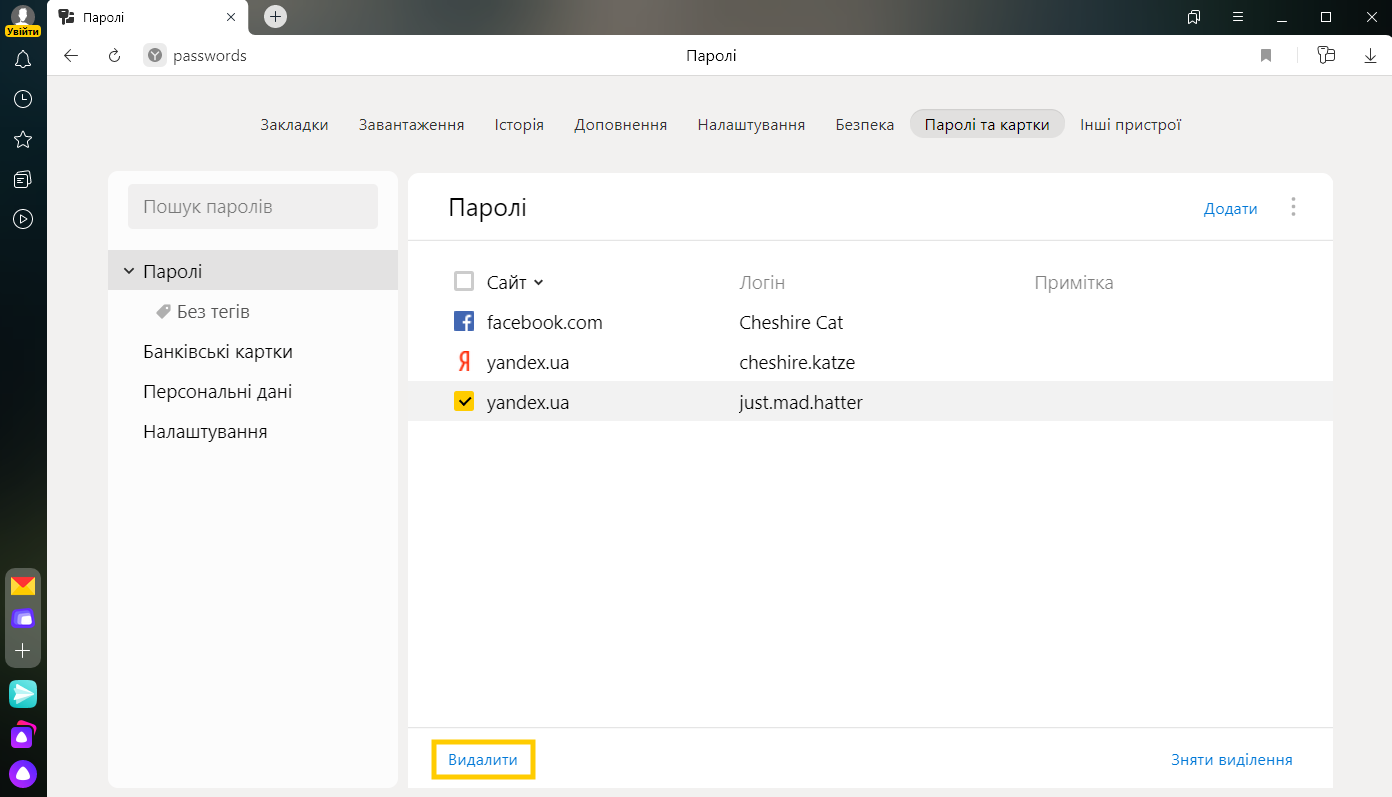Open the three-dot menu next to Додати
Viewport: 1392px width, 797px height.
[1293, 207]
